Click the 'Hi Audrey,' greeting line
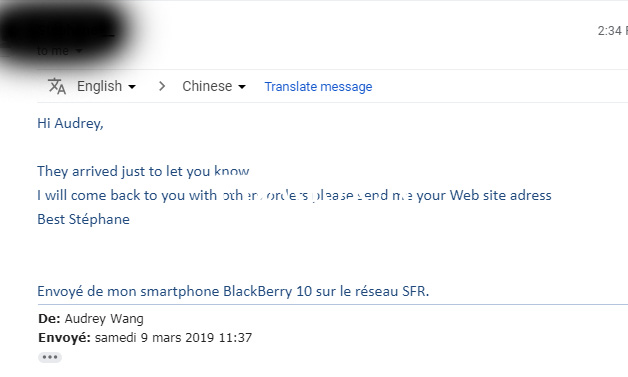Viewport: 628px width, 377px height. 70,123
